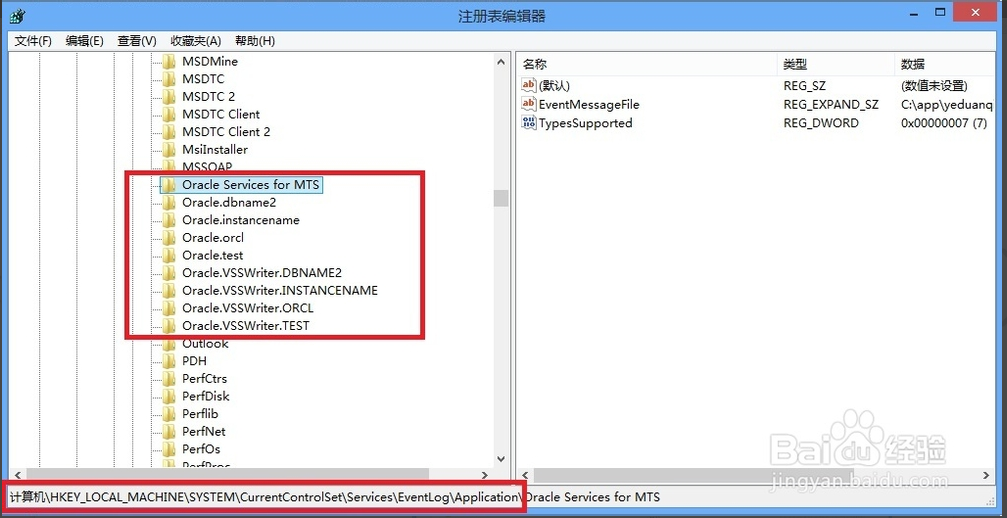Click the values pane horizontal scroll right arrow

(x=986, y=476)
